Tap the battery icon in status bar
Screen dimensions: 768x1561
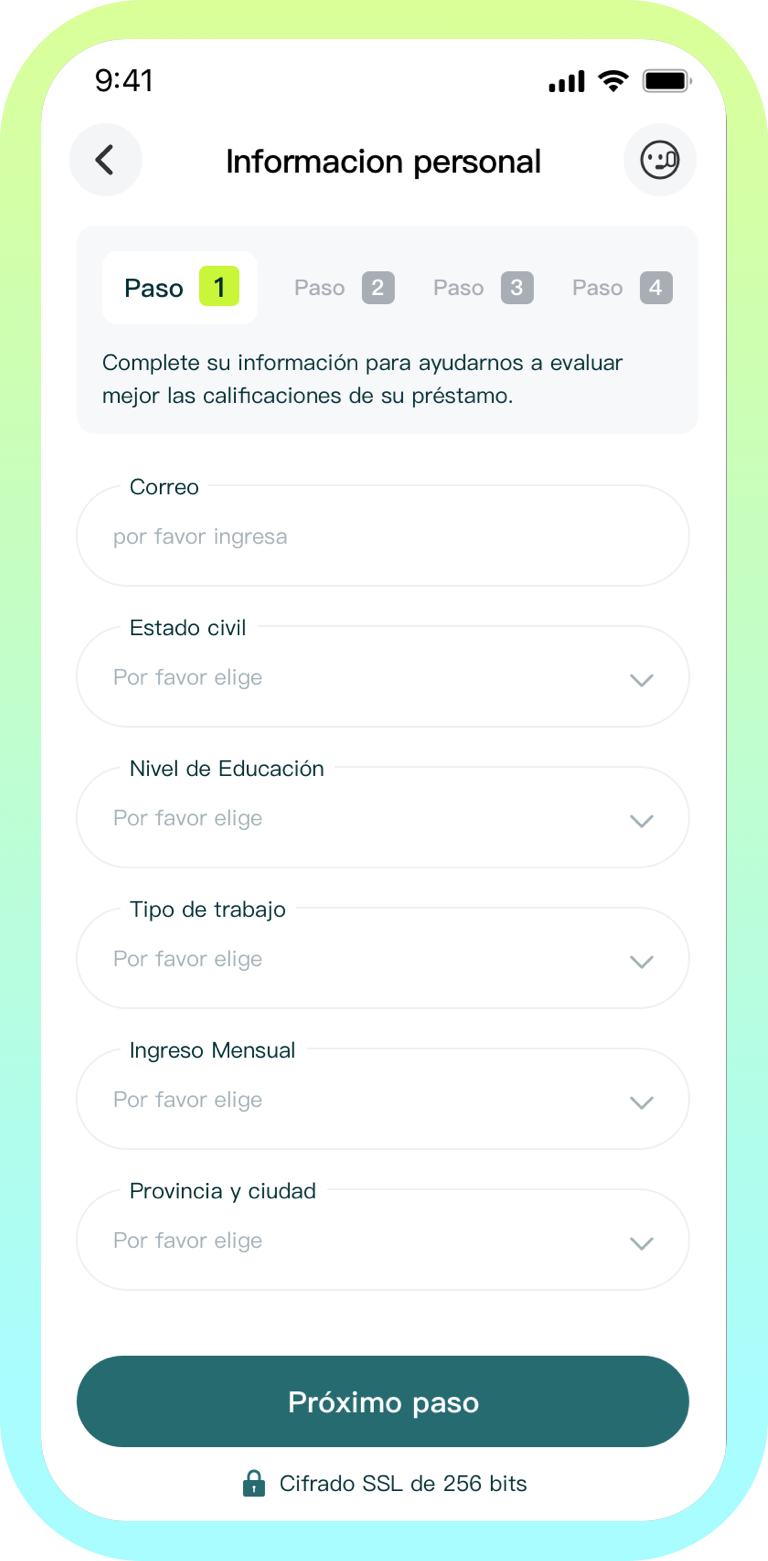click(666, 81)
